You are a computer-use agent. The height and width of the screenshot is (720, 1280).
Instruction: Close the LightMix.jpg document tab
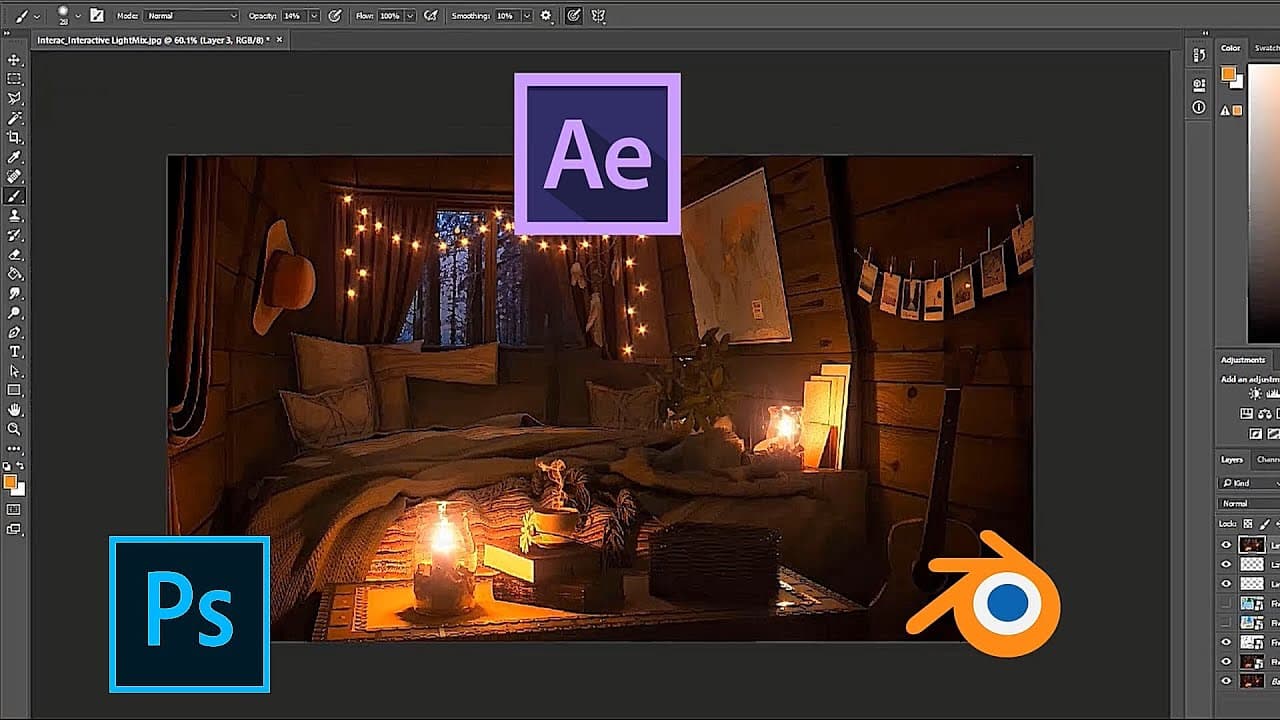click(279, 40)
